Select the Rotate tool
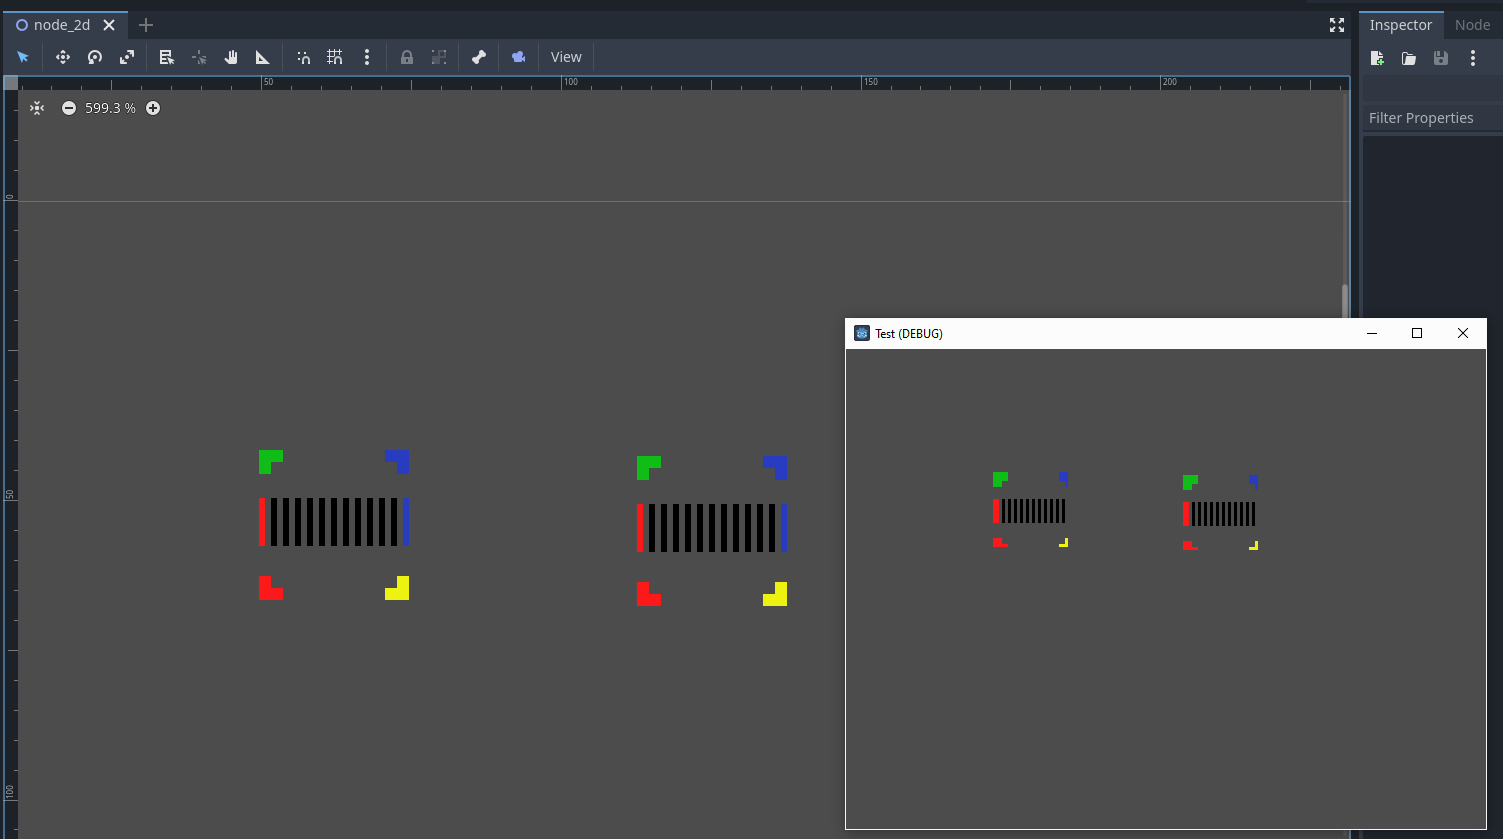The height and width of the screenshot is (839, 1503). point(95,57)
